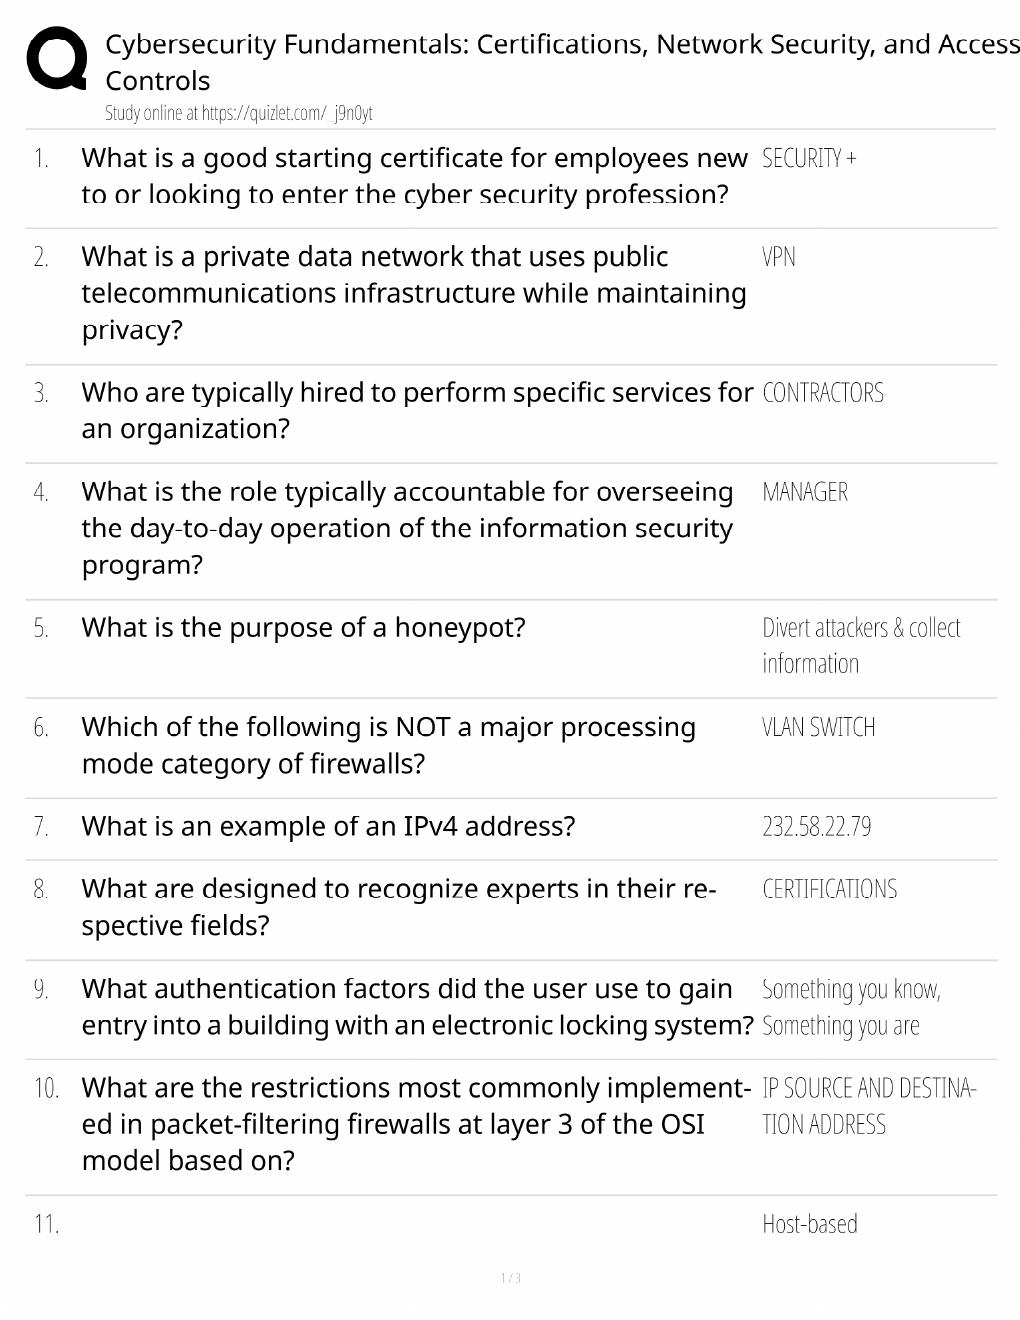Screen dimensions: 1020x1320
Task: Click the Quizlet Q logo icon
Action: click(56, 59)
